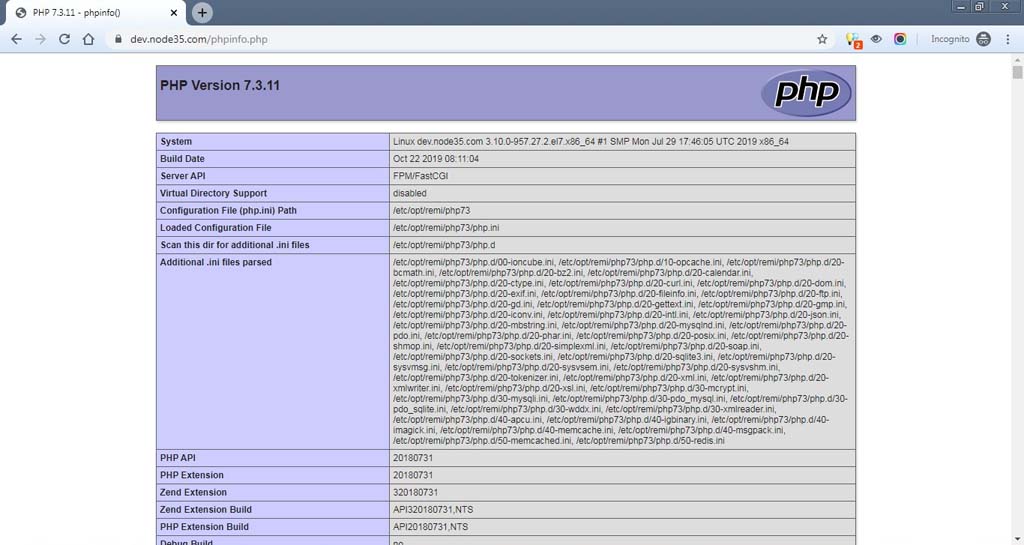Select 'Loaded Configuration File' label

click(x=216, y=228)
